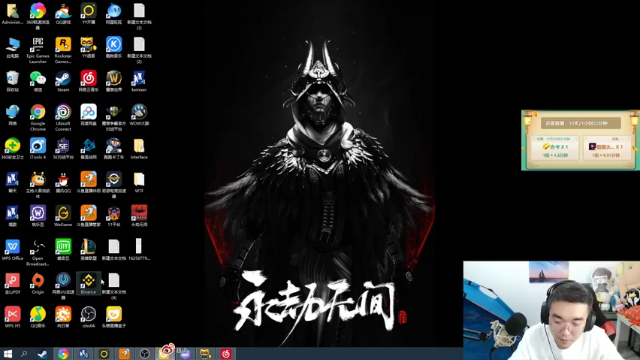Select the Recycle Bin icon

point(12,81)
